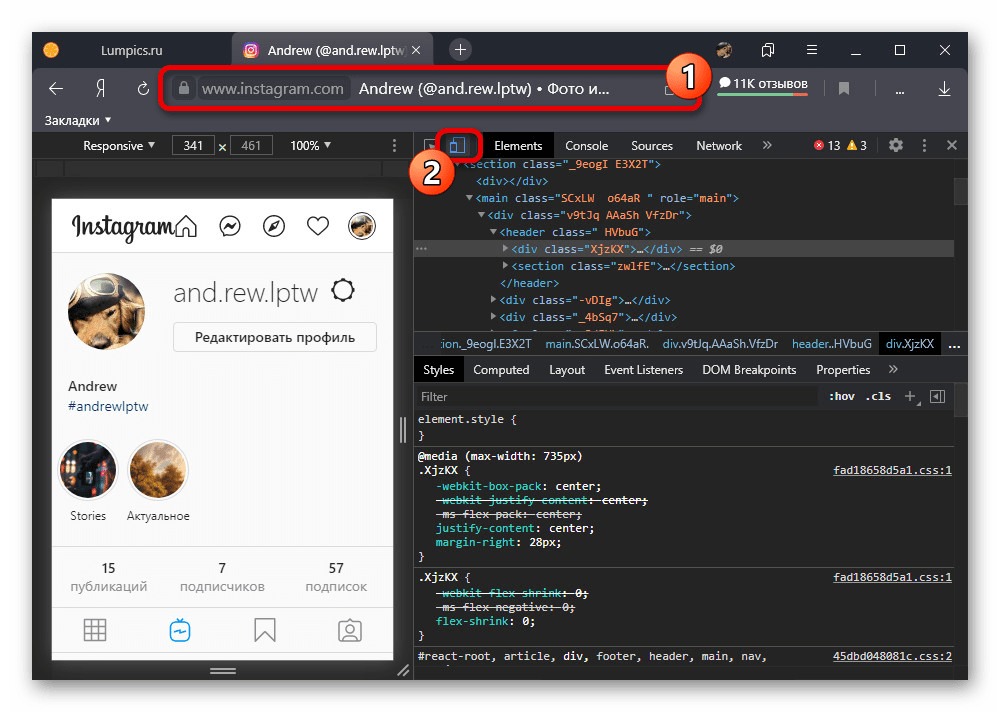Click the Styles Filter input field
The width and height of the screenshot is (1000, 712).
(615, 397)
